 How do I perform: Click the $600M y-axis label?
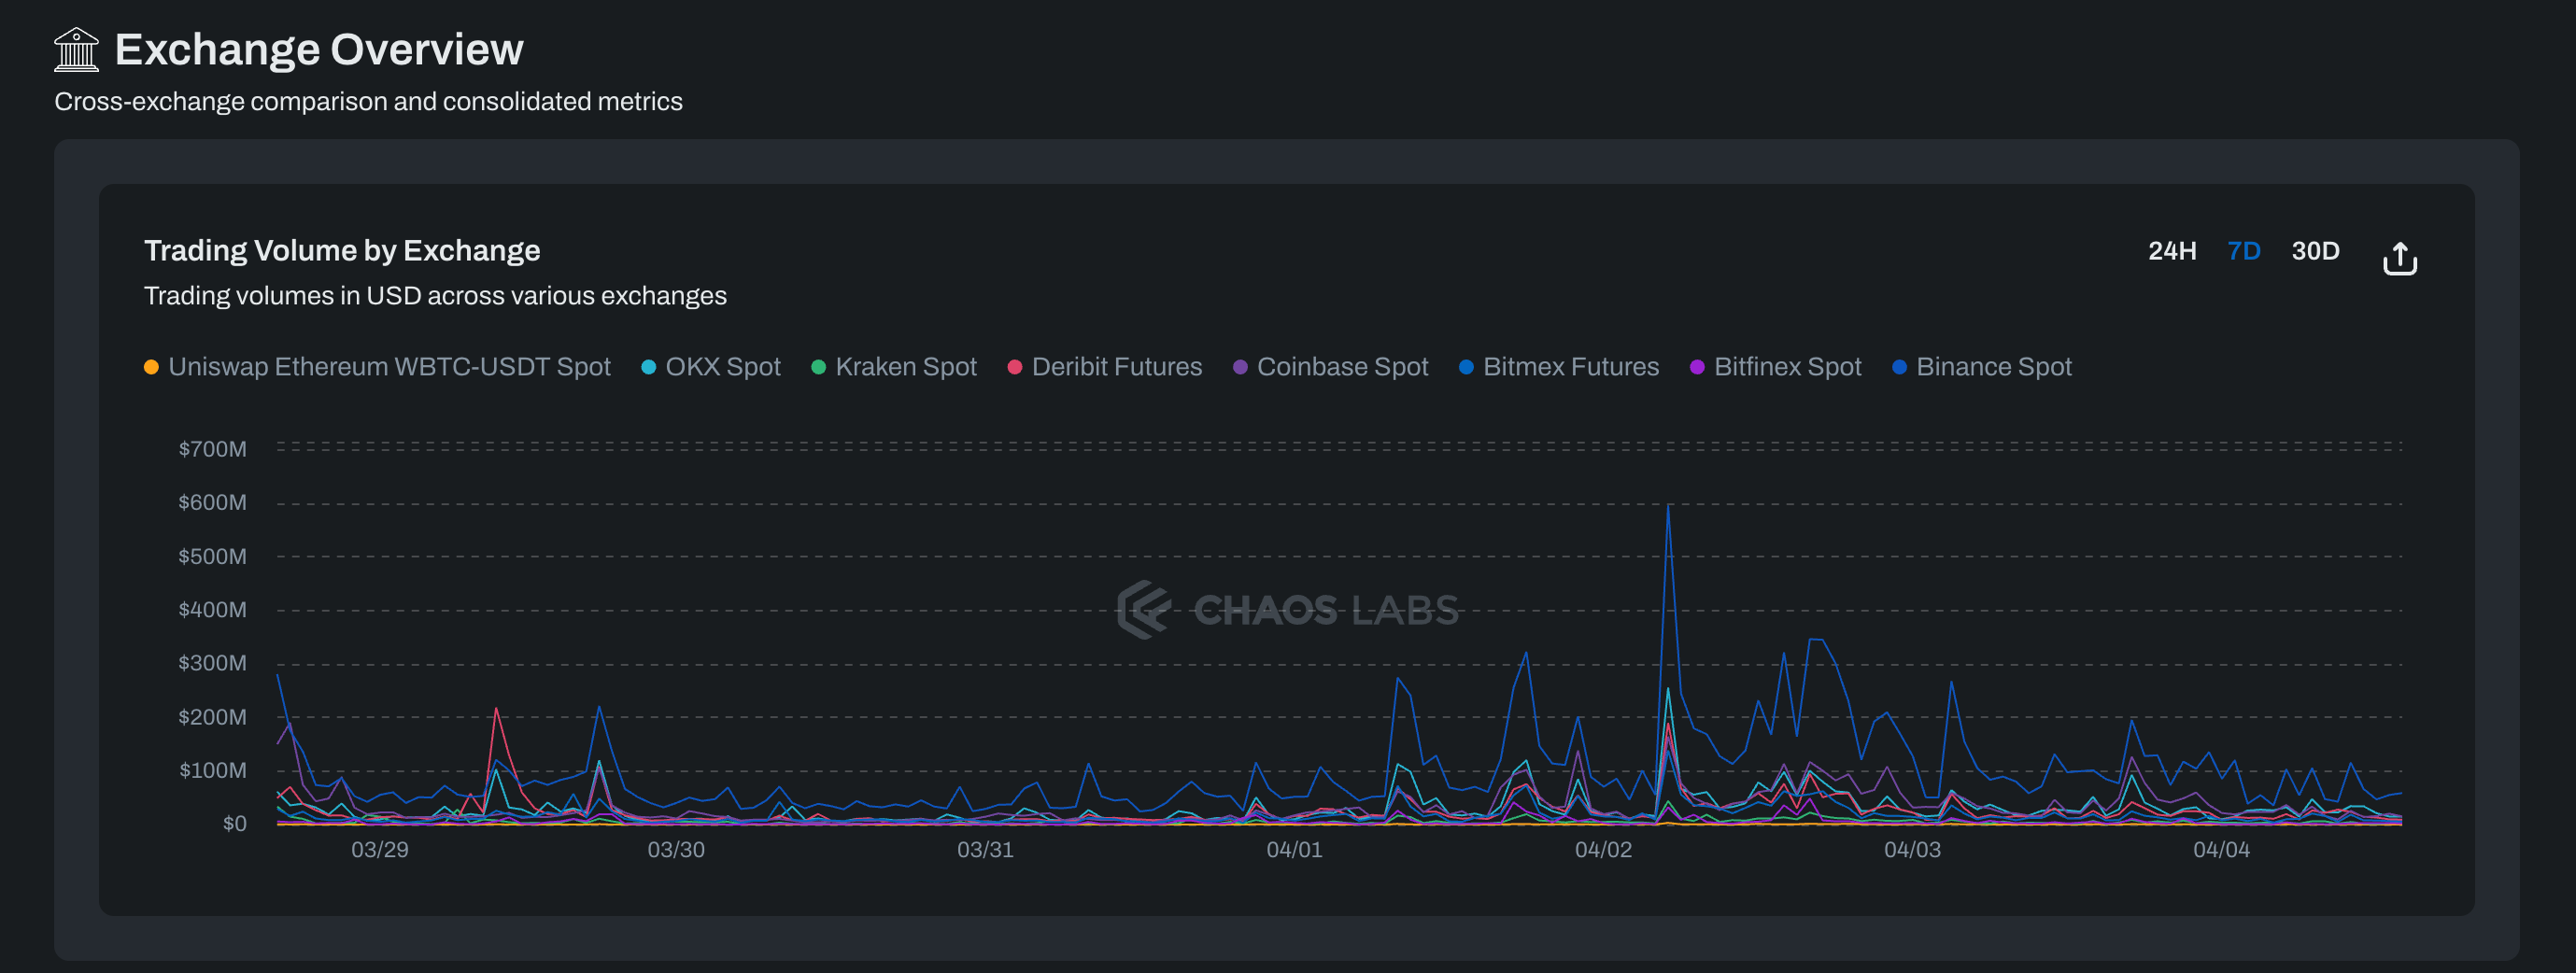[x=212, y=503]
